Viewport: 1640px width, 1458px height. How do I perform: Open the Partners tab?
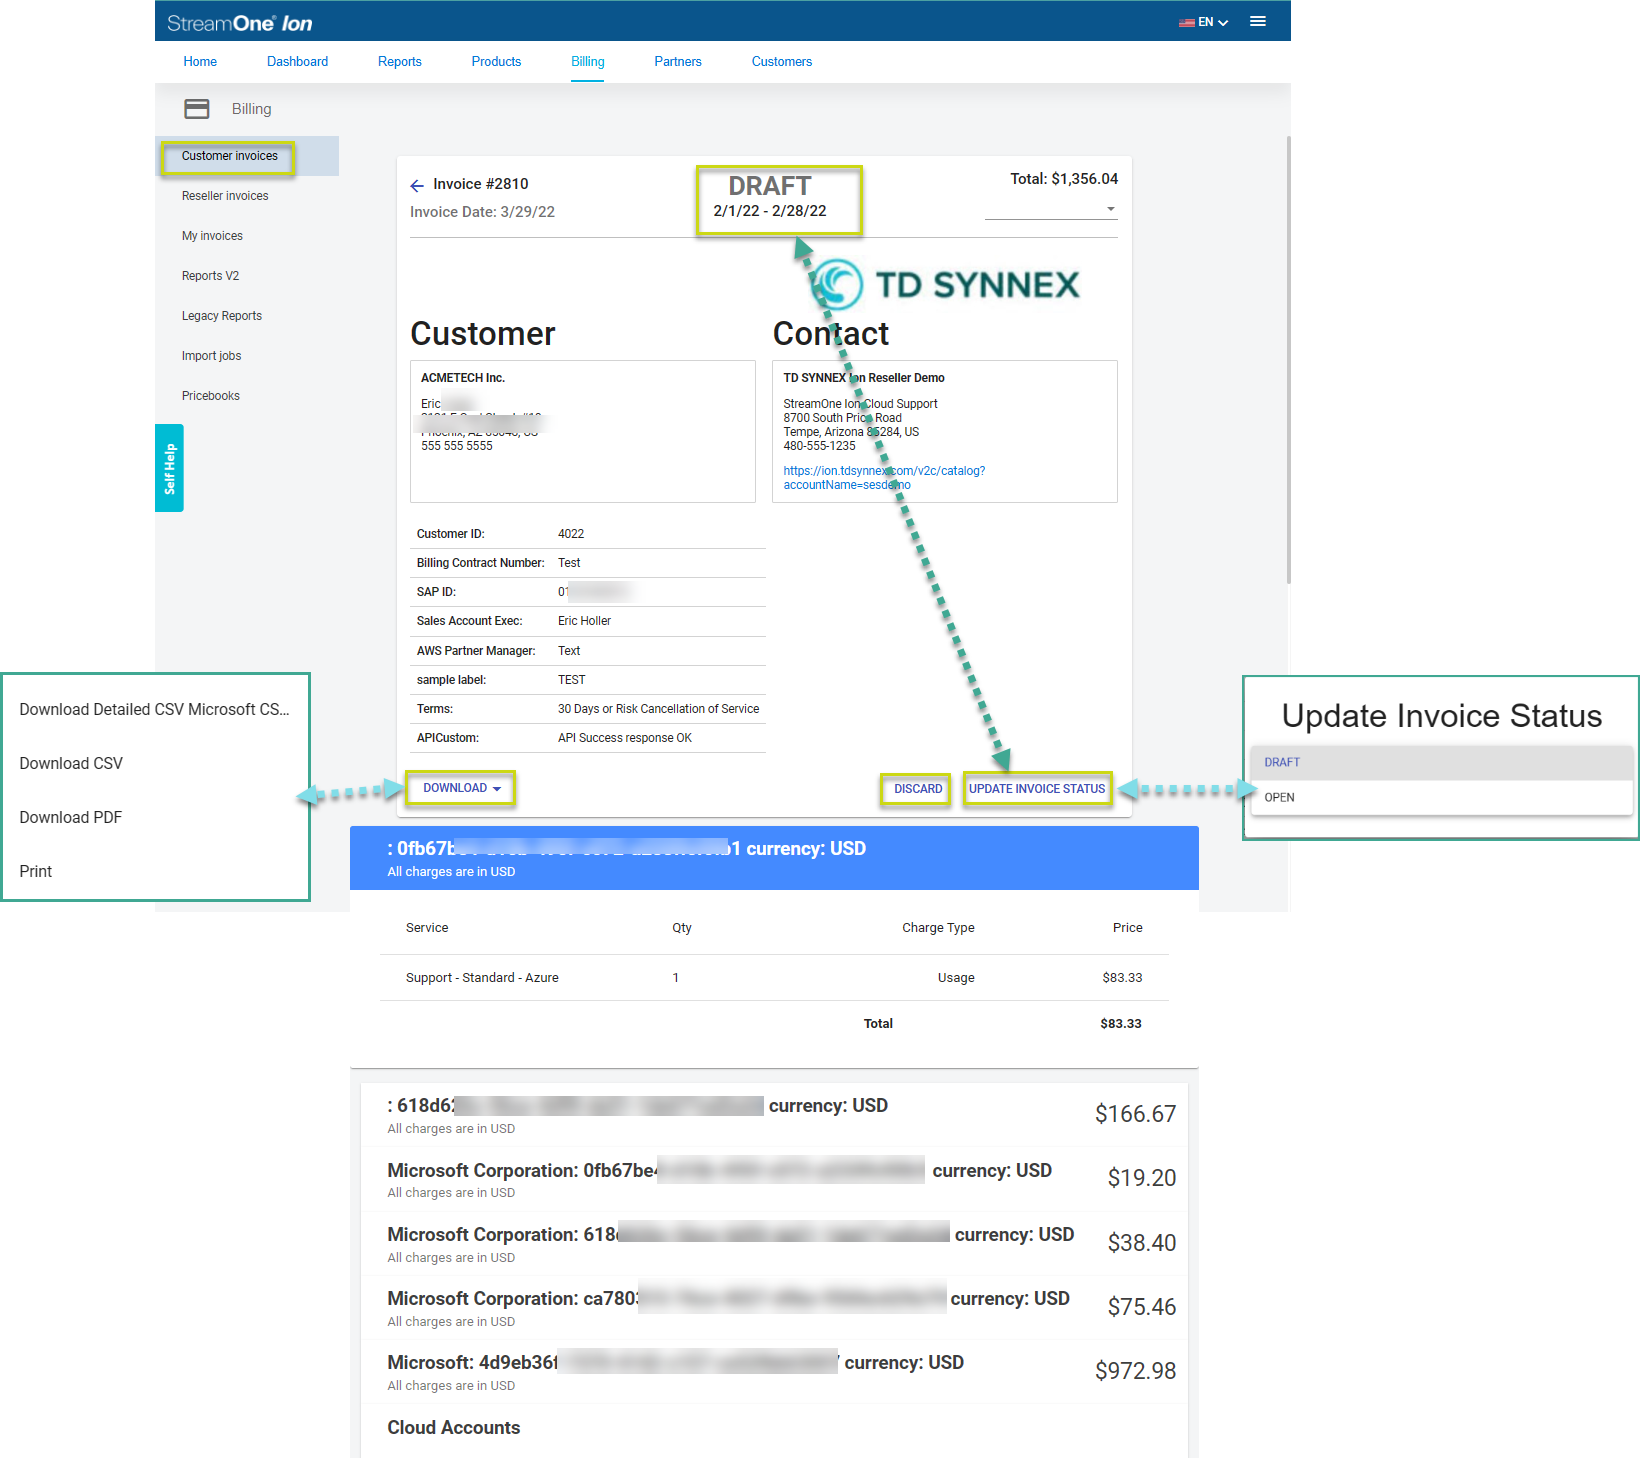click(x=678, y=62)
